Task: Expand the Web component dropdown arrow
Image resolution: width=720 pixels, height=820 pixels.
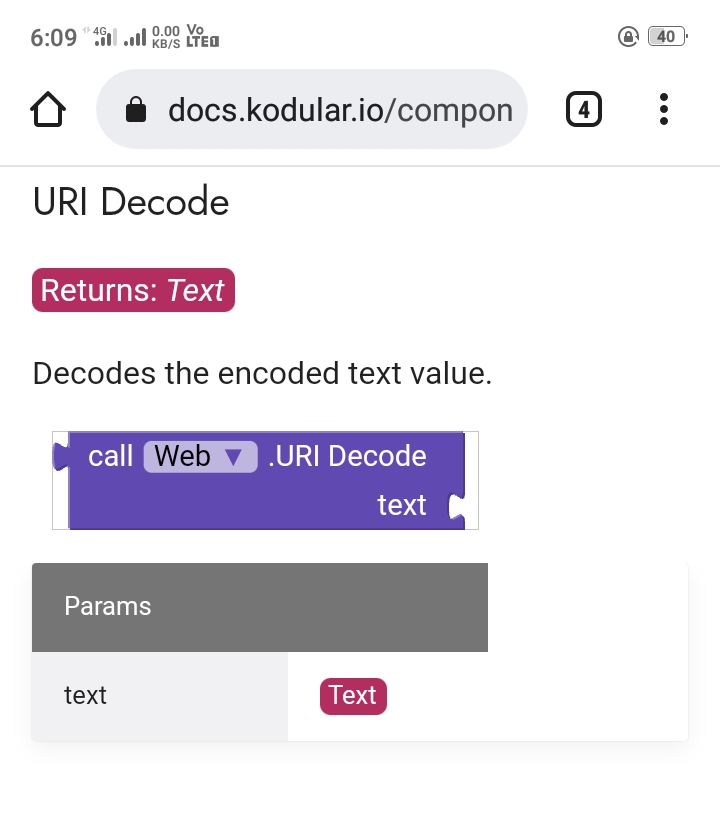Action: pos(234,457)
